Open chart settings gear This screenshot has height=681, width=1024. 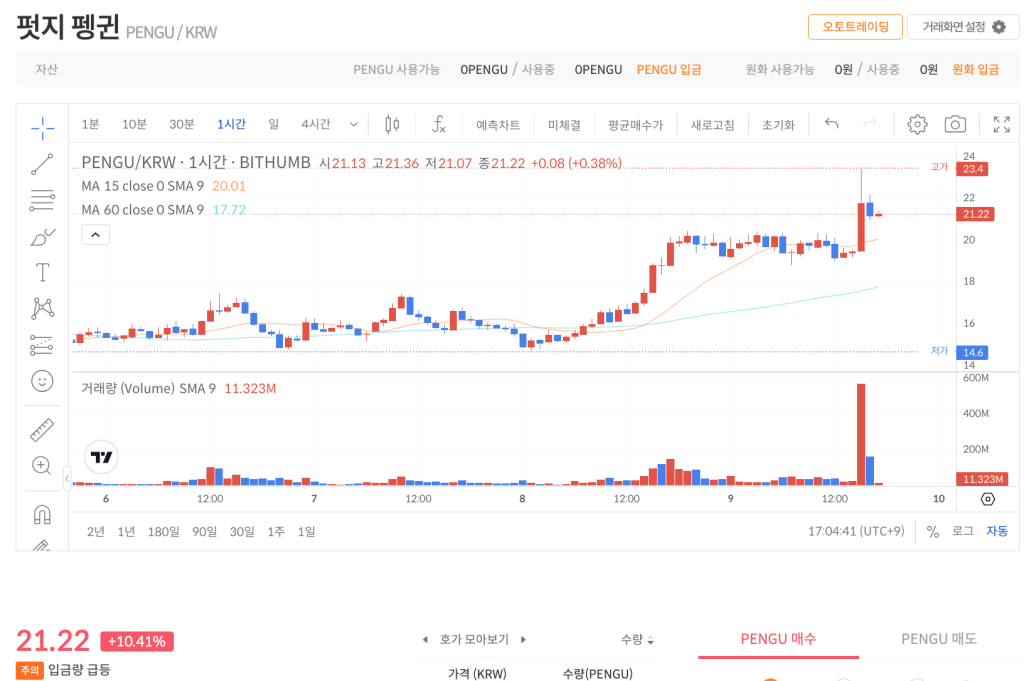(917, 124)
